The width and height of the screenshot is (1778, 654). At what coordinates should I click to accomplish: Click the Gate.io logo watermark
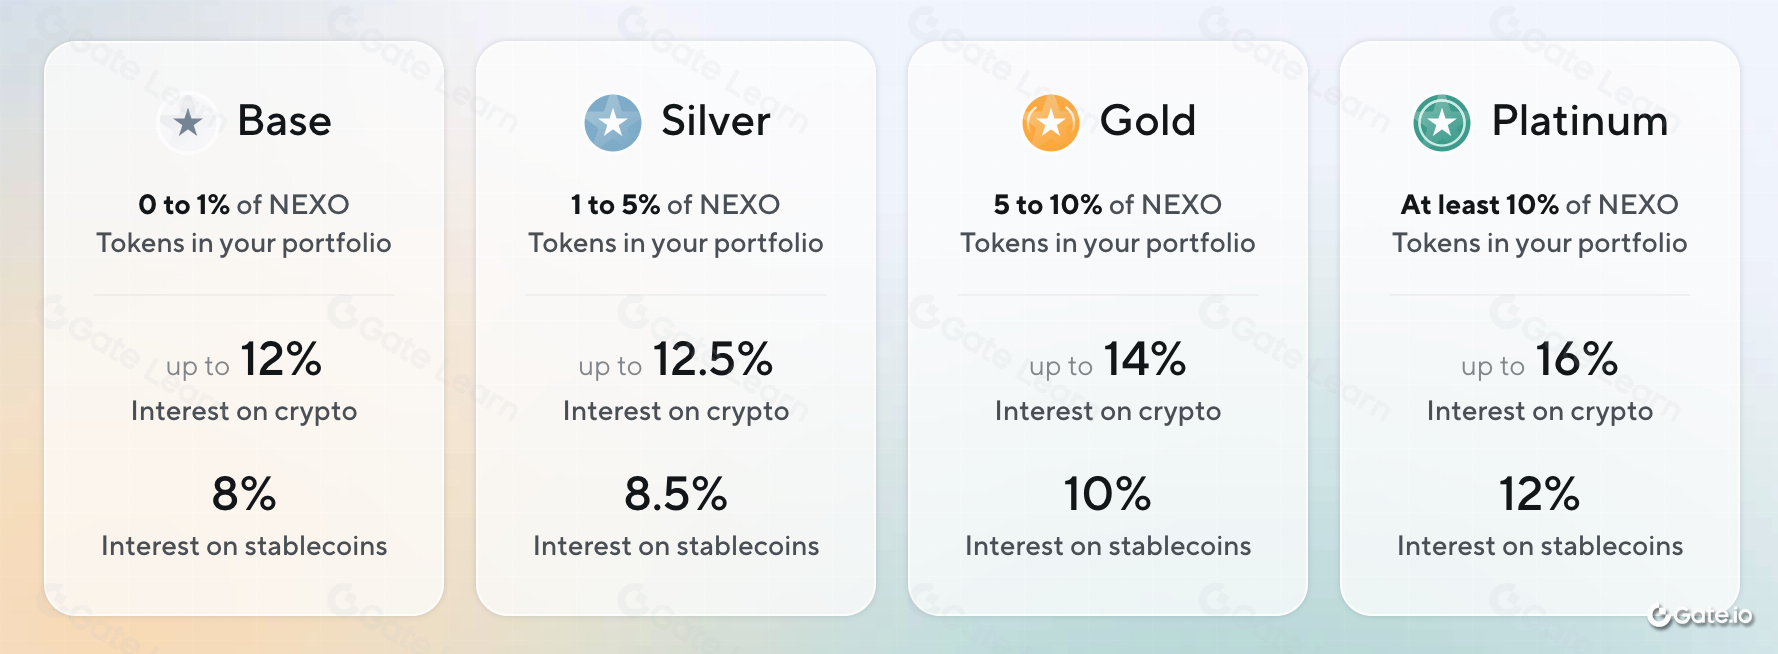tap(1700, 615)
